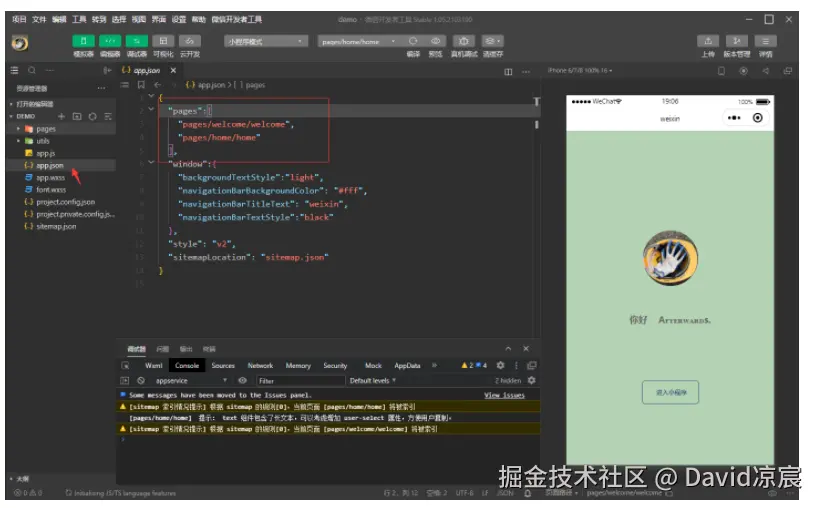
Task: Click the element inspector icon in devtools
Action: pyautogui.click(x=125, y=366)
